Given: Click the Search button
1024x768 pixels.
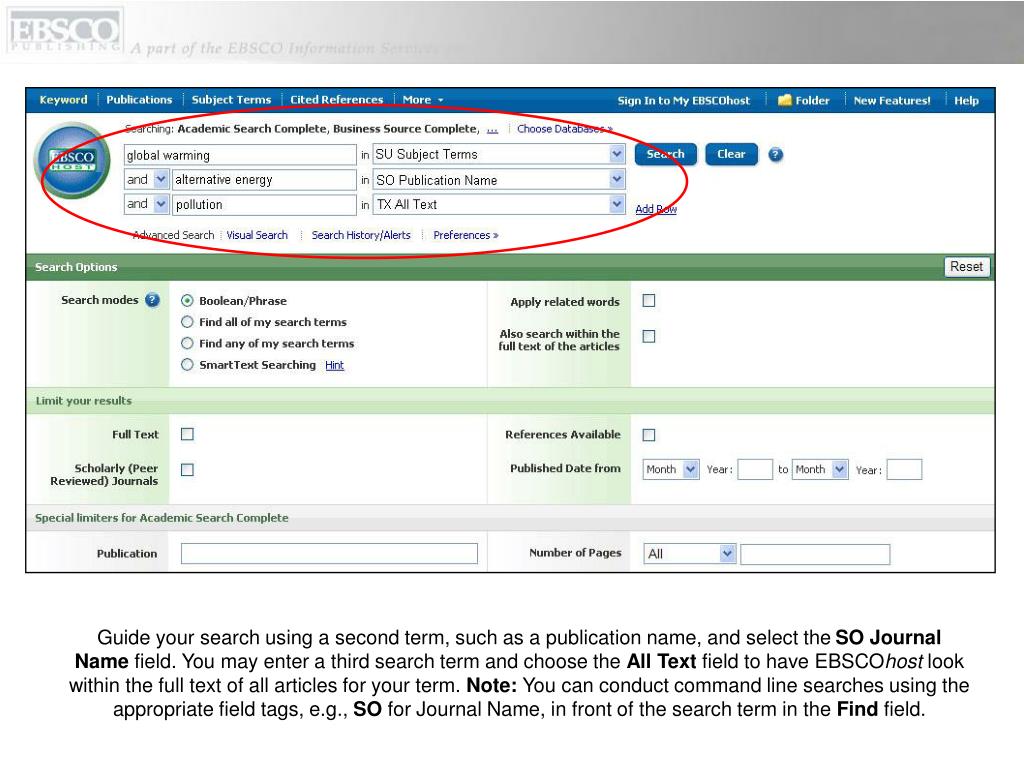Looking at the screenshot, I should (x=665, y=154).
